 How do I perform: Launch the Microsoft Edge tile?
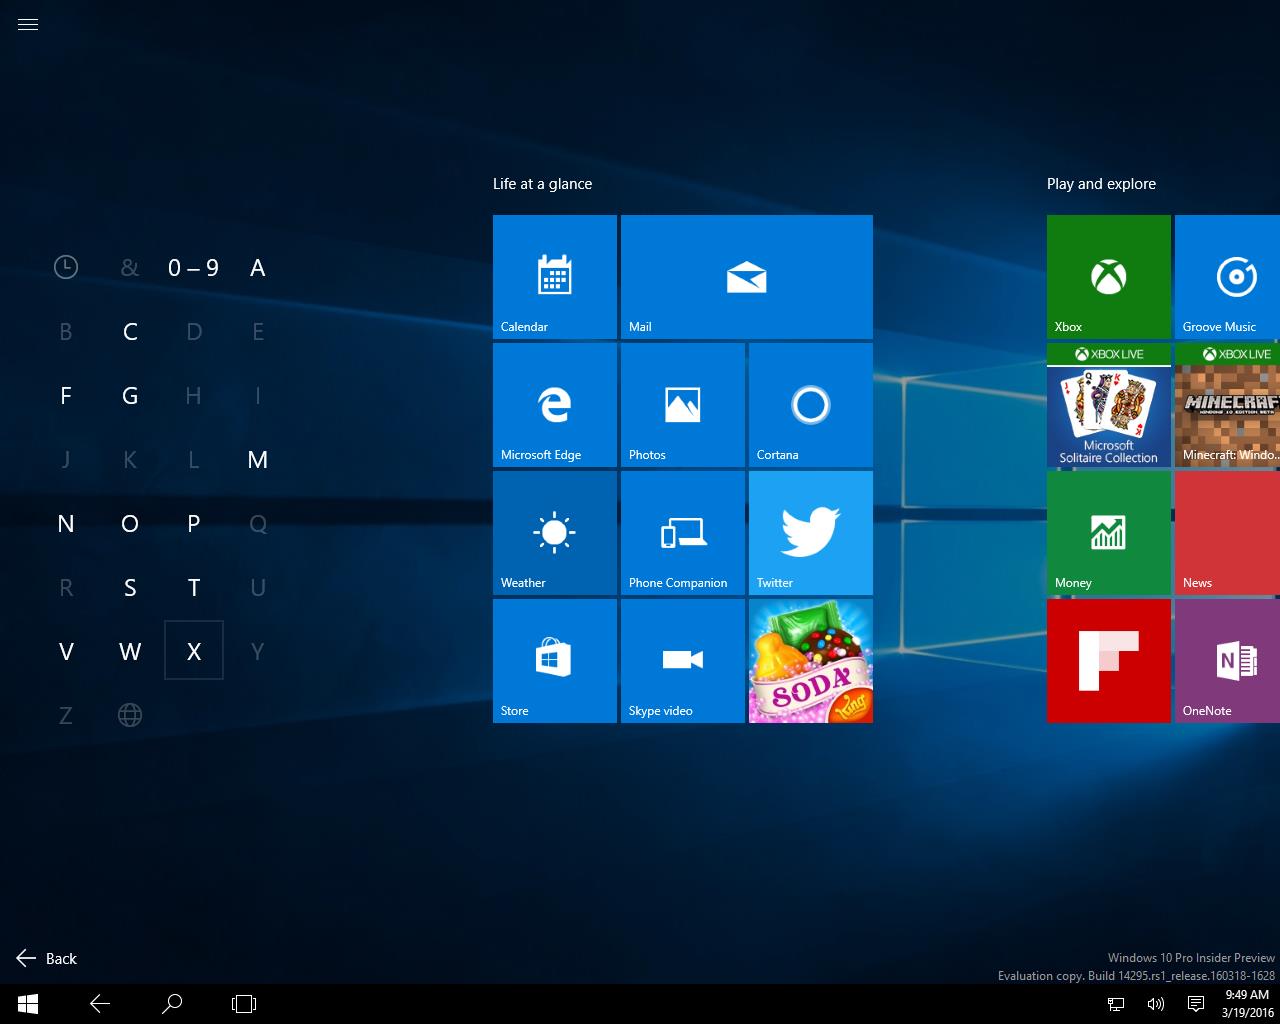[555, 405]
